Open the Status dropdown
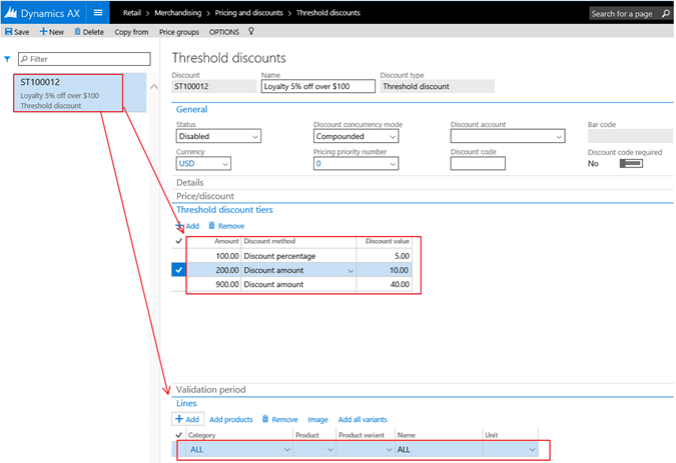Viewport: 676px width, 463px height. point(218,136)
